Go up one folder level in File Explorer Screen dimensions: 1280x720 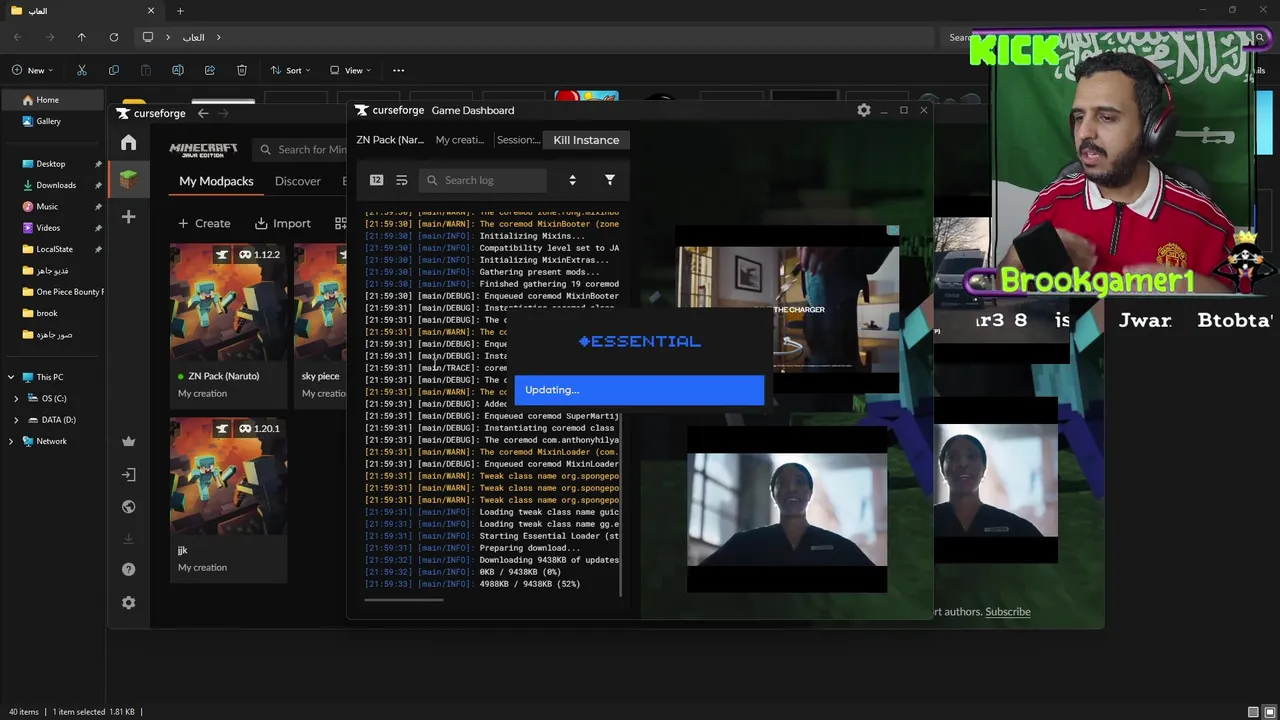(82, 37)
